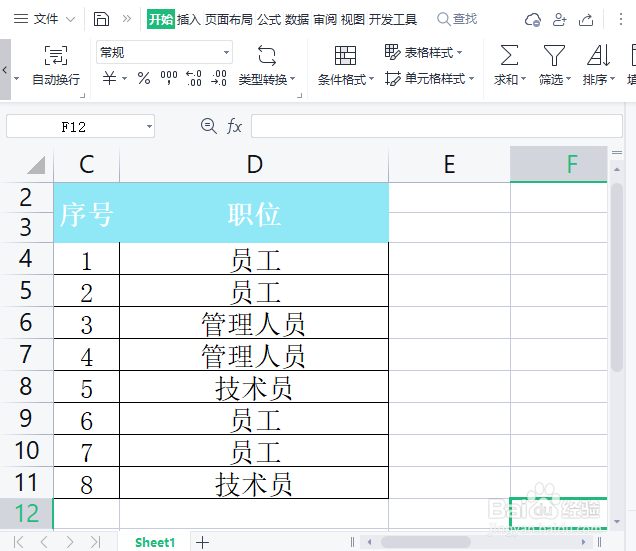The image size is (636, 551).
Task: Click the 查找 search box
Action: click(x=457, y=19)
